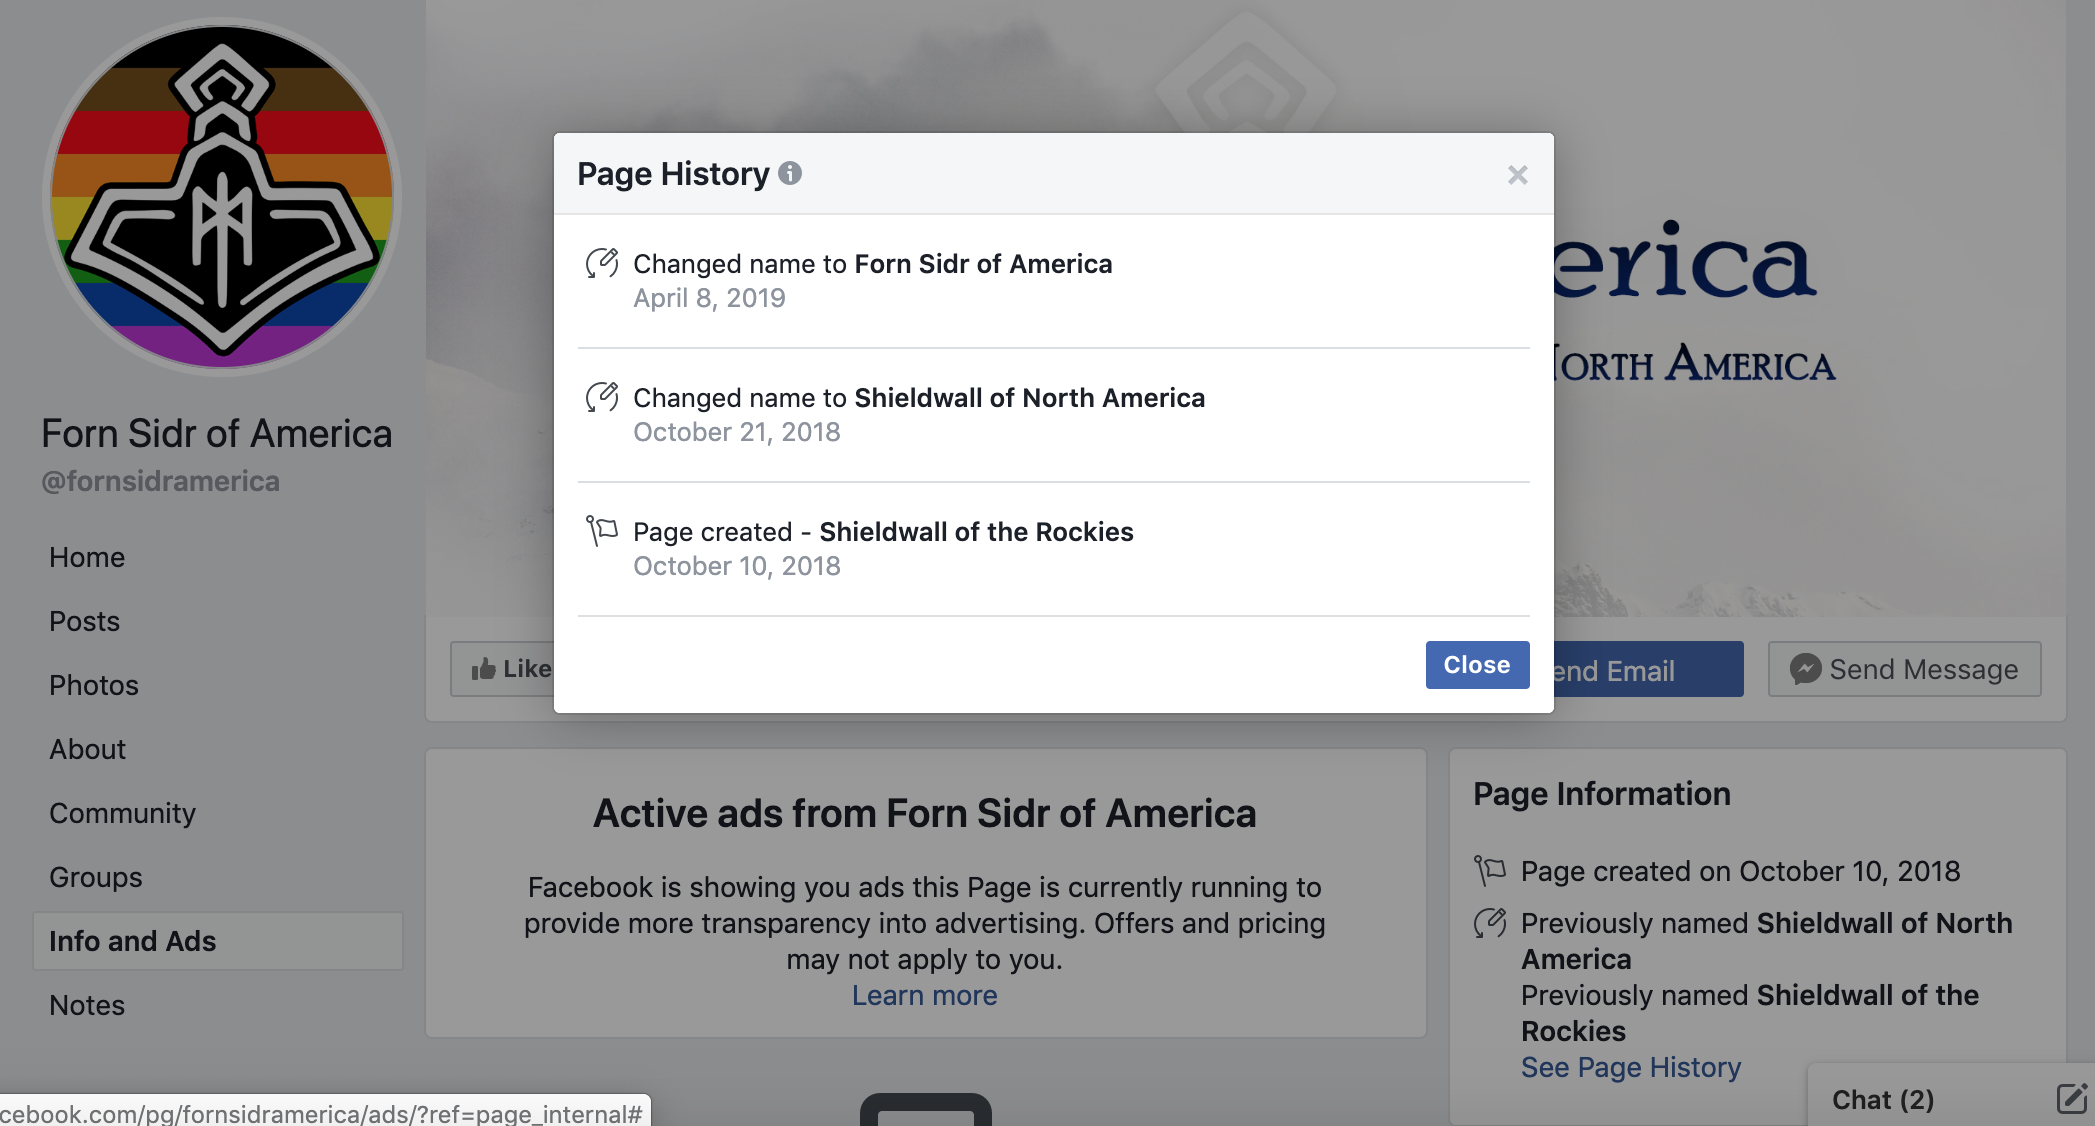Select 'October 10, 2018' date in dialog
This screenshot has height=1126, width=2095.
pos(737,566)
